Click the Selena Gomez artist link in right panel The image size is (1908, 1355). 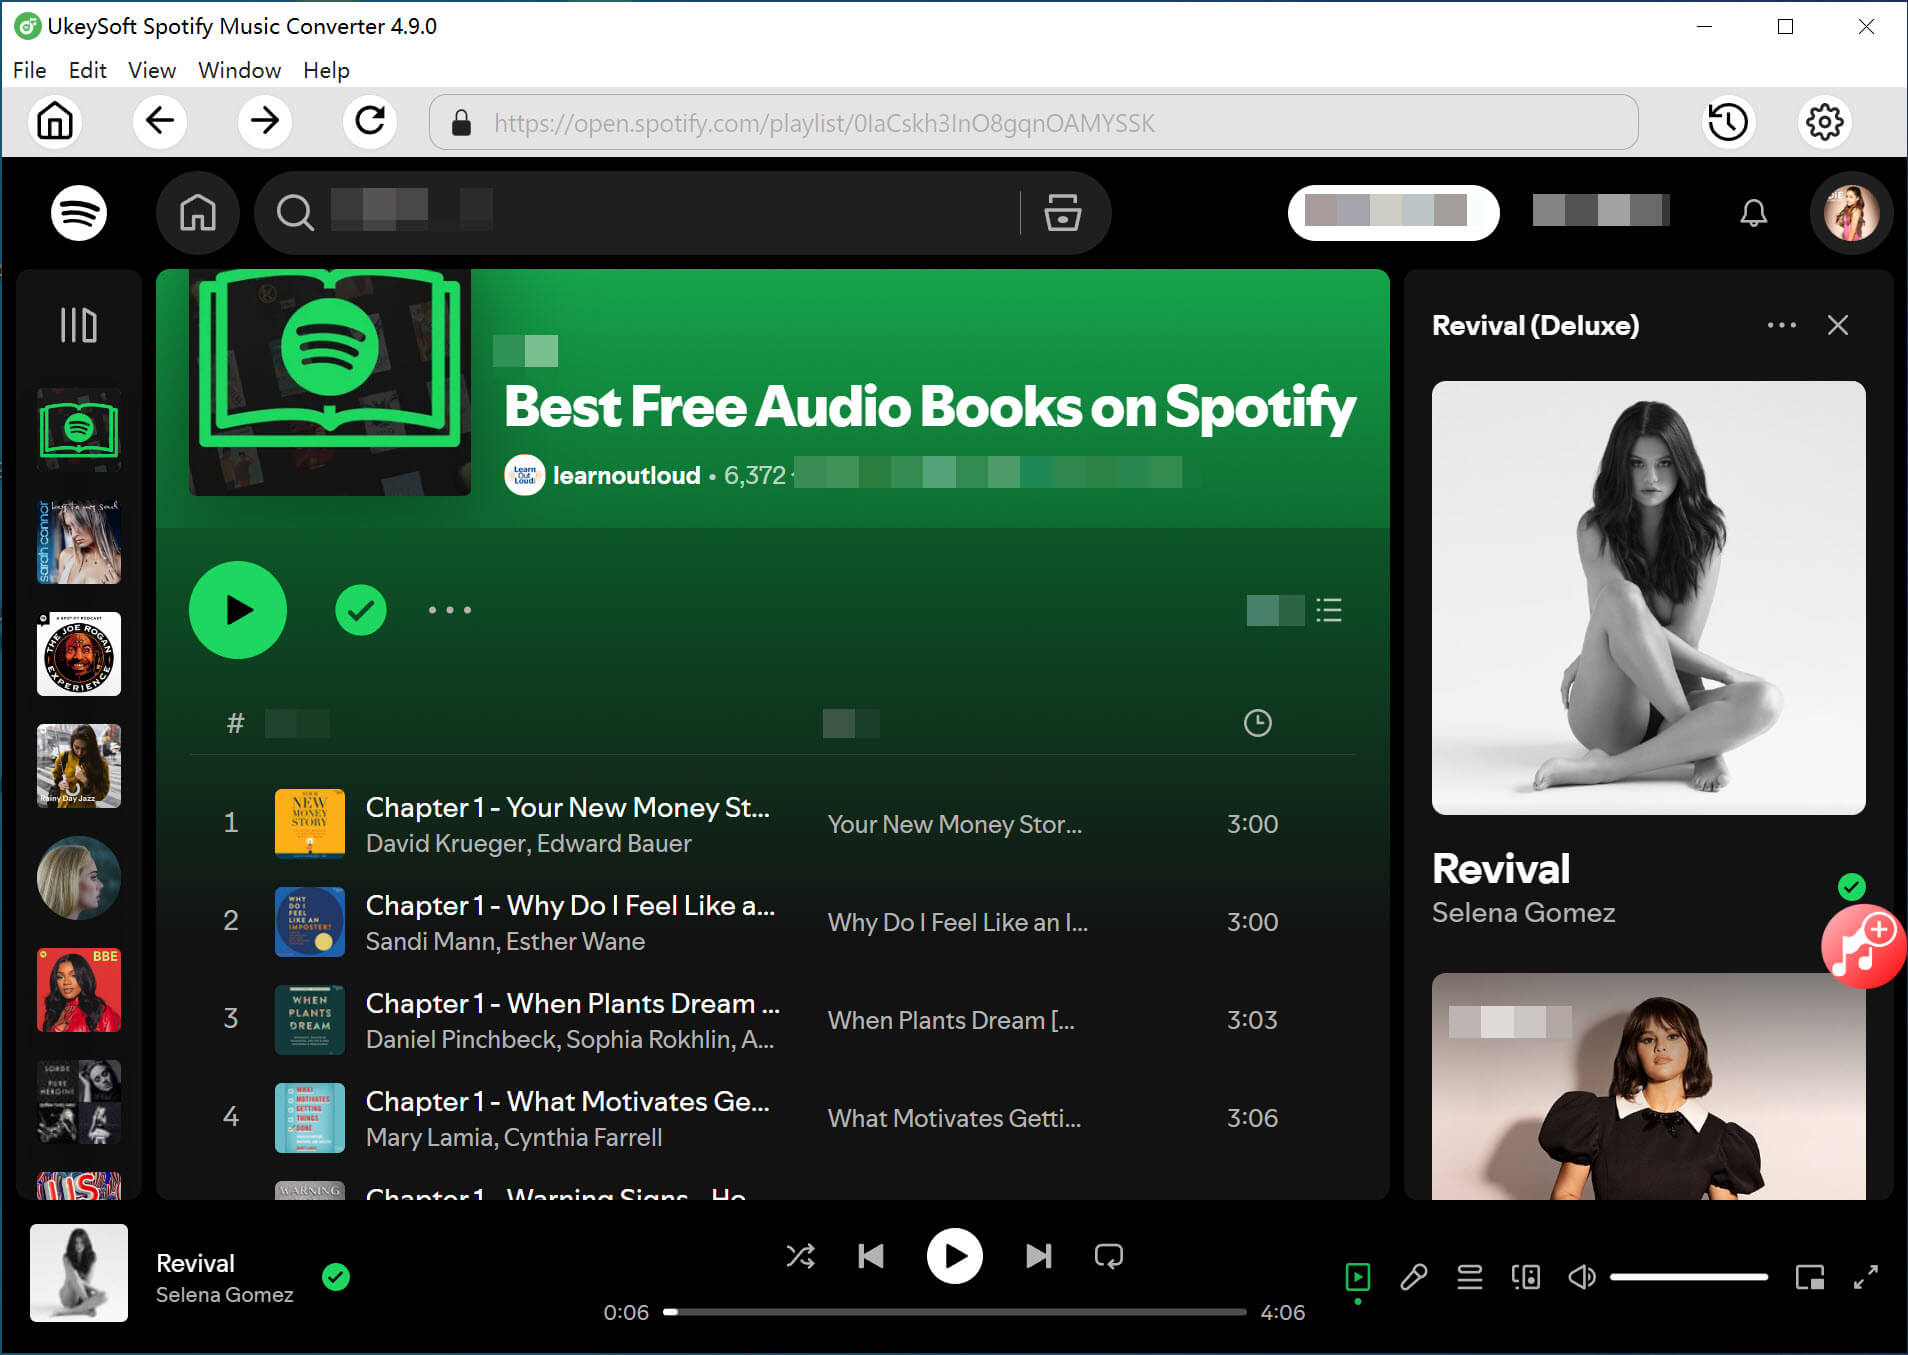1523,912
